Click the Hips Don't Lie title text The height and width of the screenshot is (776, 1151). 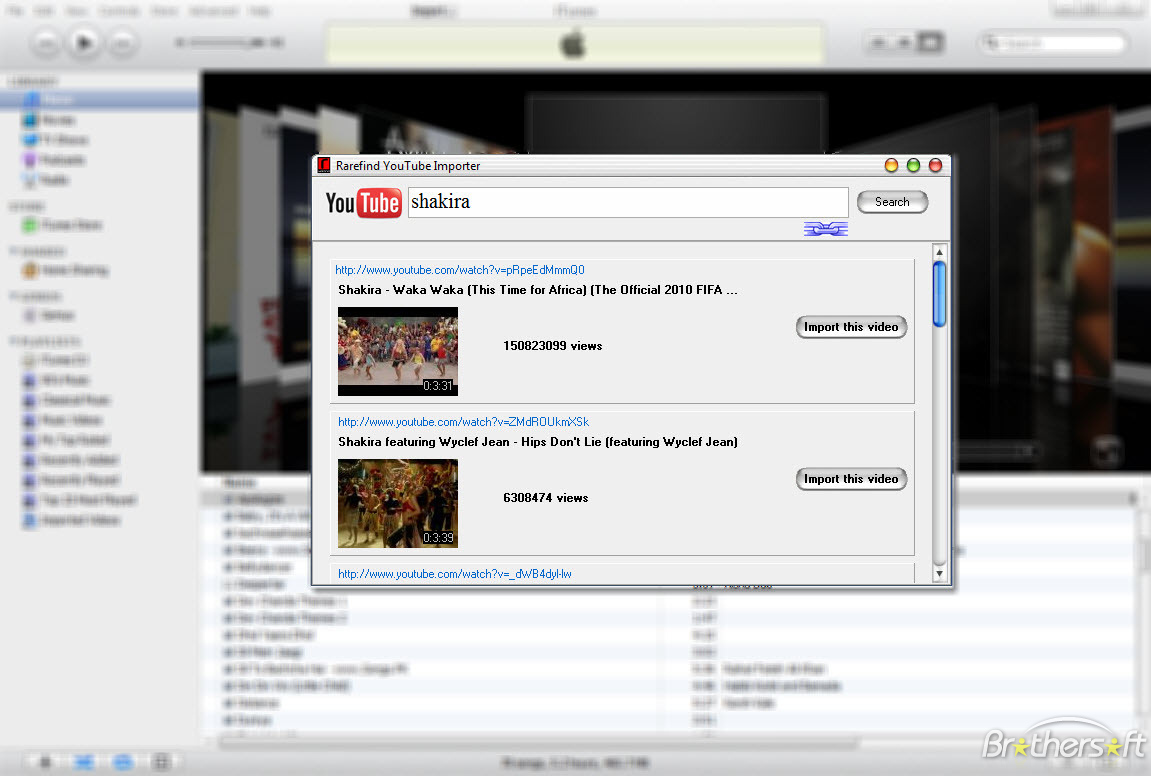(x=538, y=441)
